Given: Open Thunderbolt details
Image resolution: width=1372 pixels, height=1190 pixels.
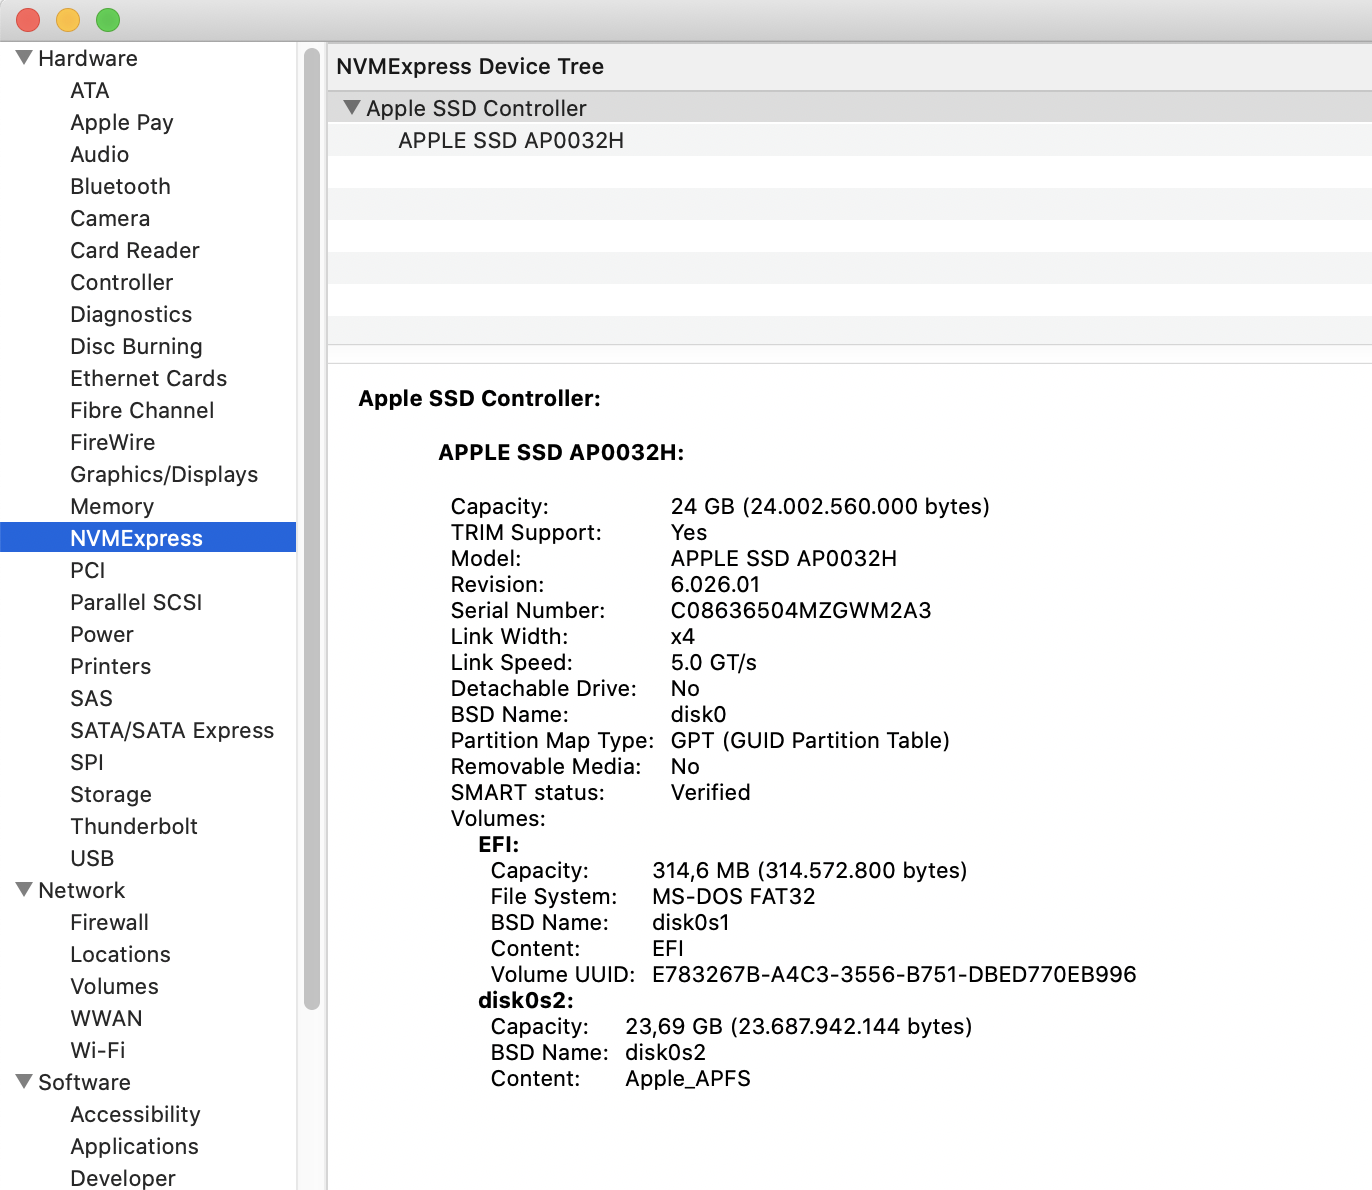Looking at the screenshot, I should coord(134,826).
